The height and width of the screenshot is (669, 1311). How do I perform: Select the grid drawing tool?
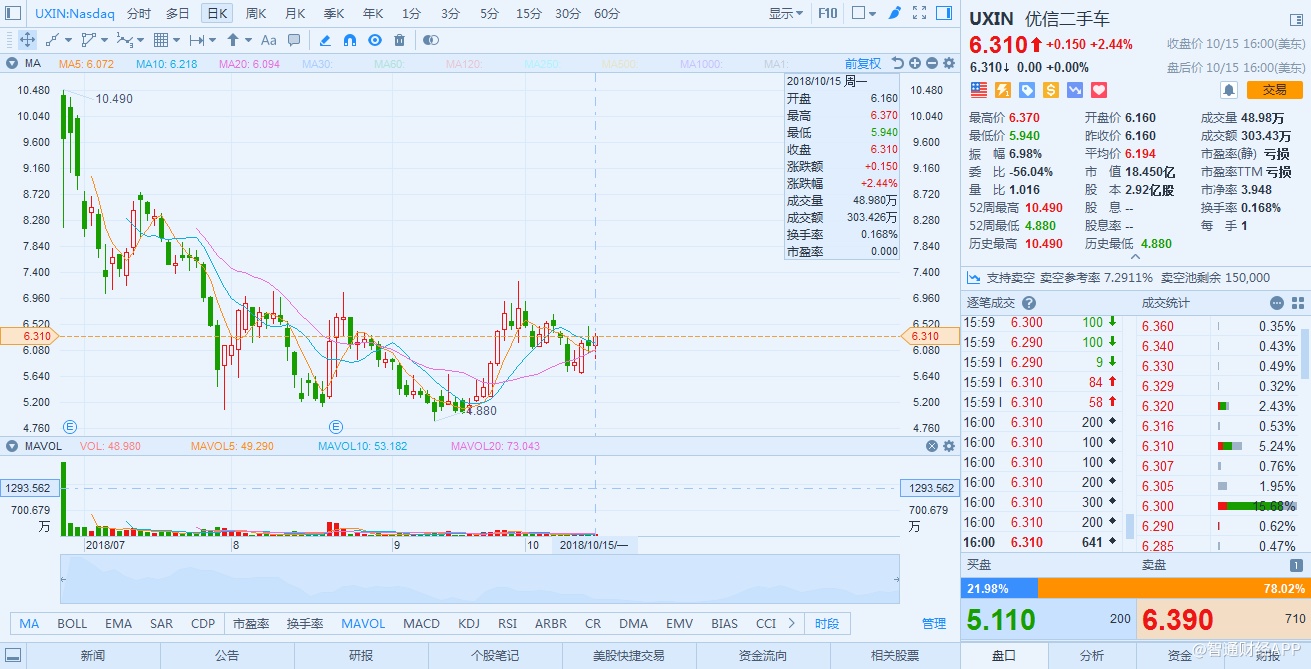160,40
